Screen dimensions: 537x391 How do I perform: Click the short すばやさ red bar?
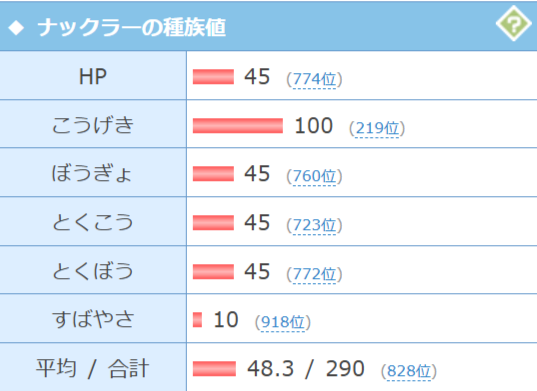pos(197,320)
